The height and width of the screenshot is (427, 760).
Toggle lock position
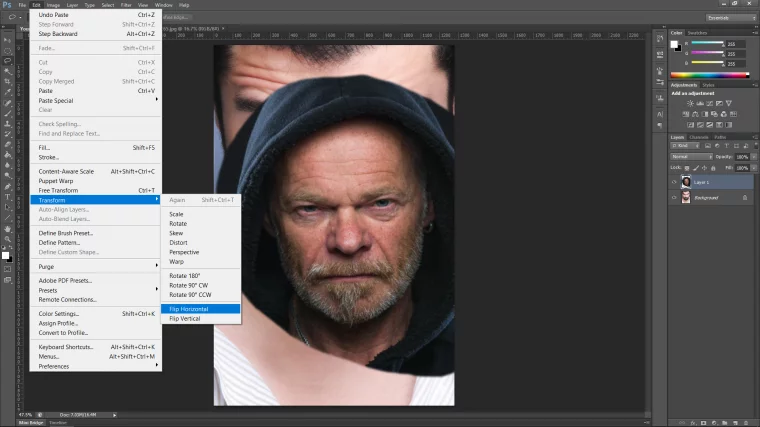(x=704, y=168)
